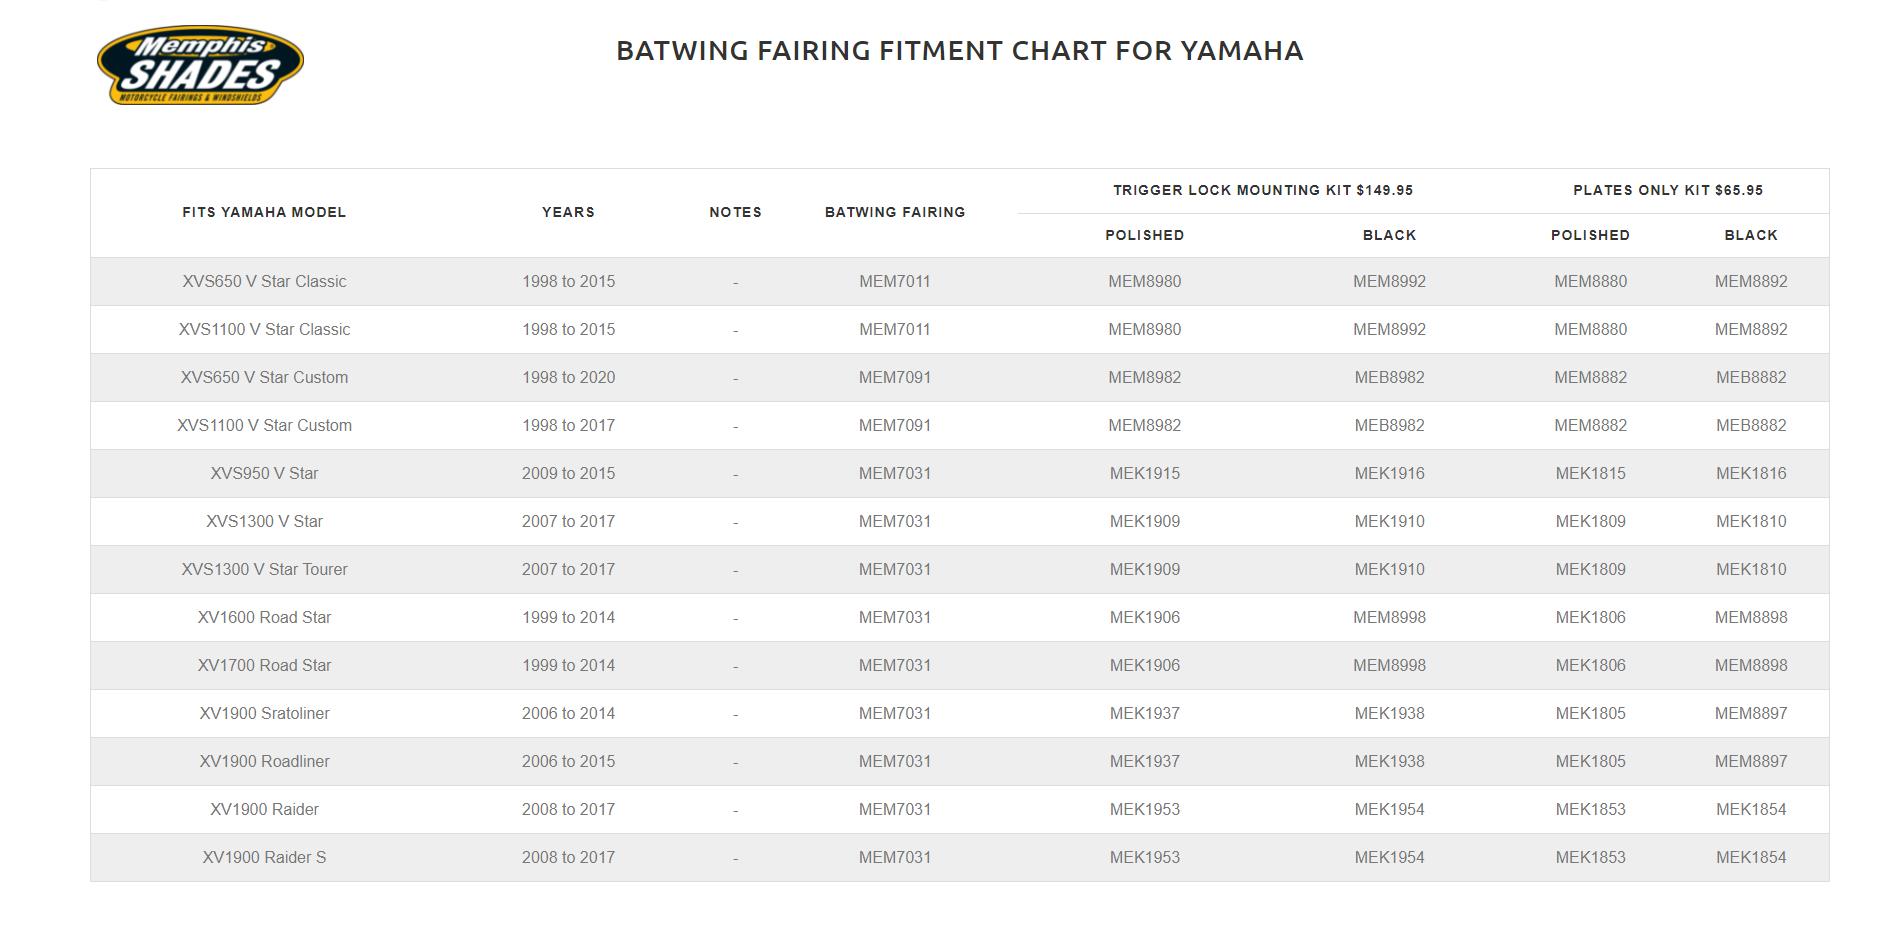Click the XVS1100 V Star Custom row label
The height and width of the screenshot is (938, 1902).
(x=264, y=426)
